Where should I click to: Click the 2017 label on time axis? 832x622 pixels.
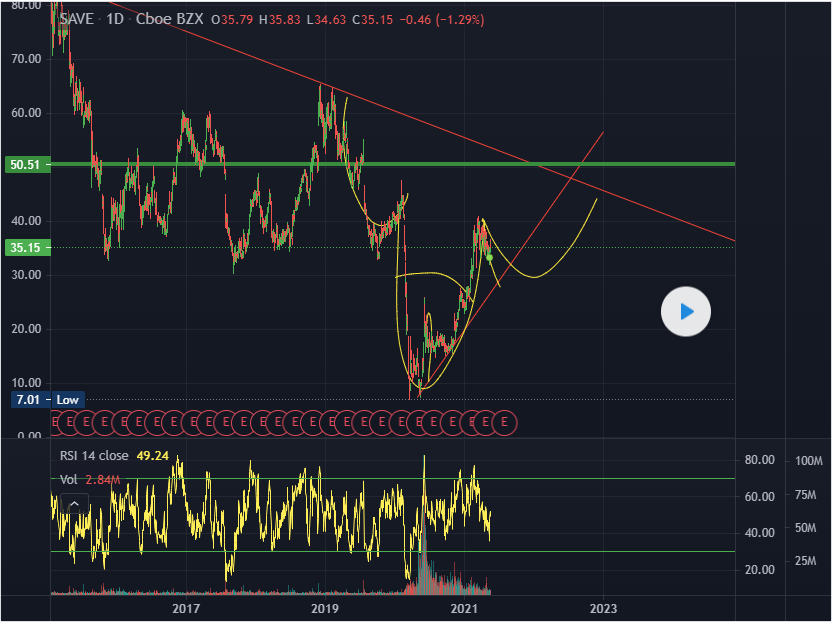186,608
